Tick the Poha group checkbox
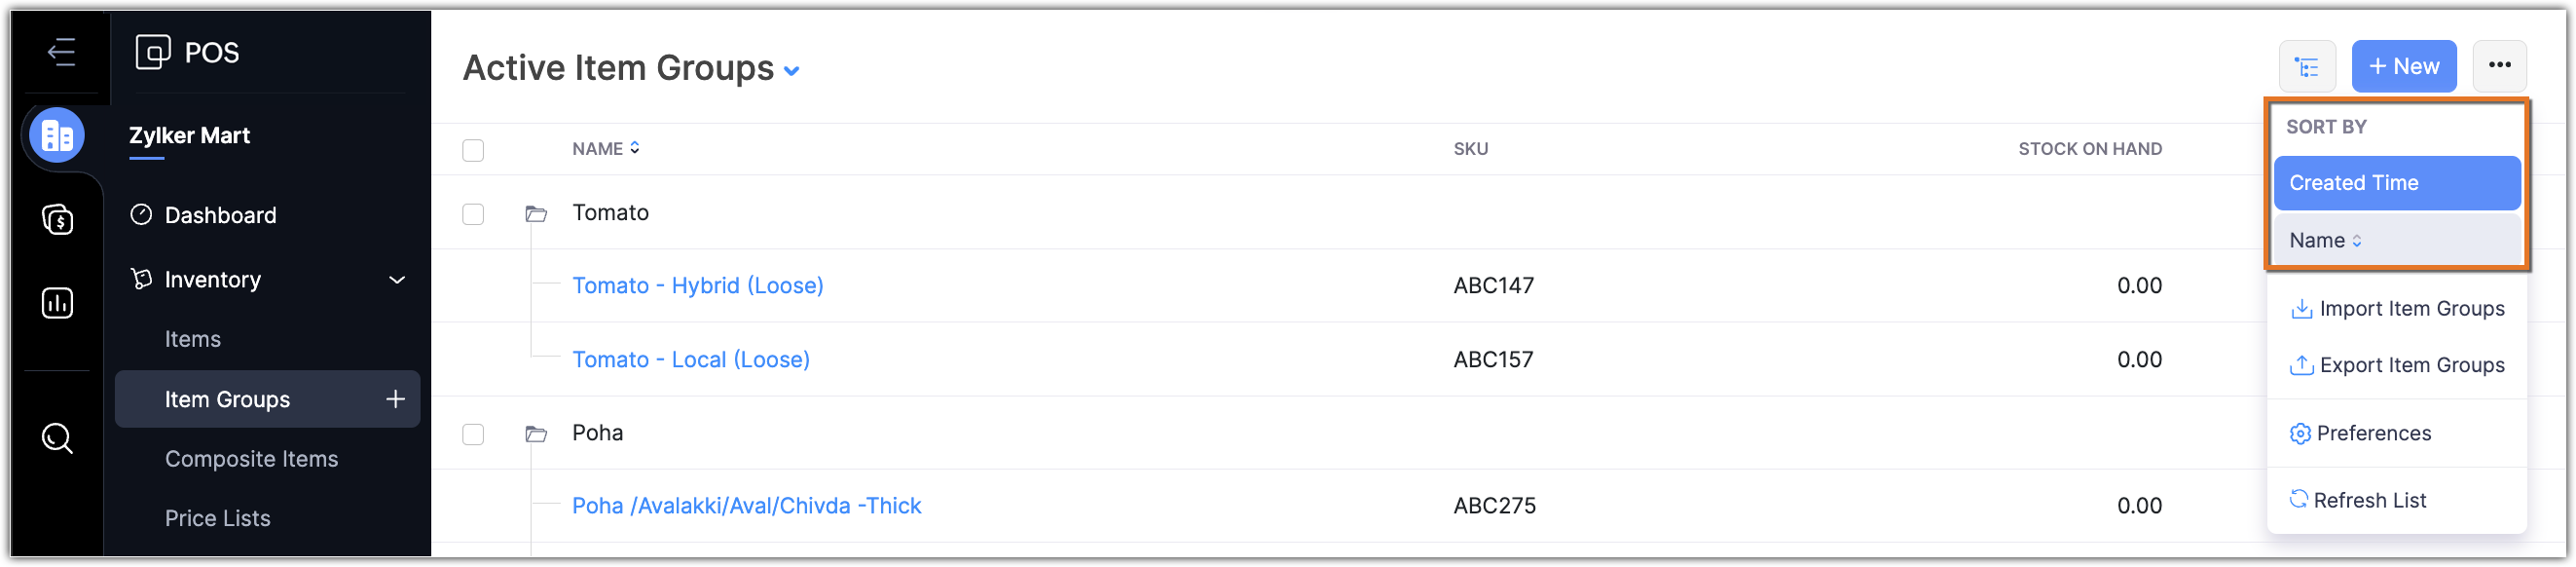 coord(473,434)
